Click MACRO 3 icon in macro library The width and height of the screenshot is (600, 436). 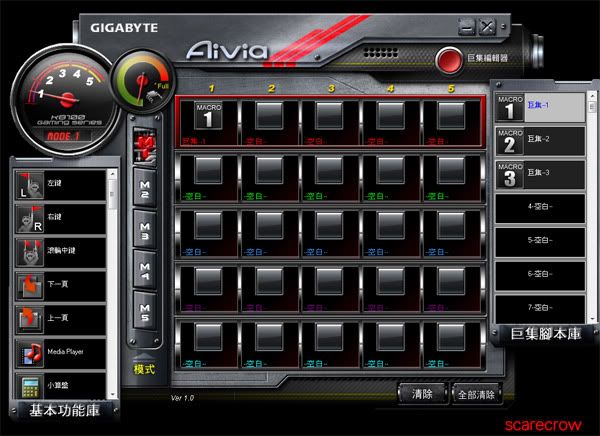coord(509,175)
